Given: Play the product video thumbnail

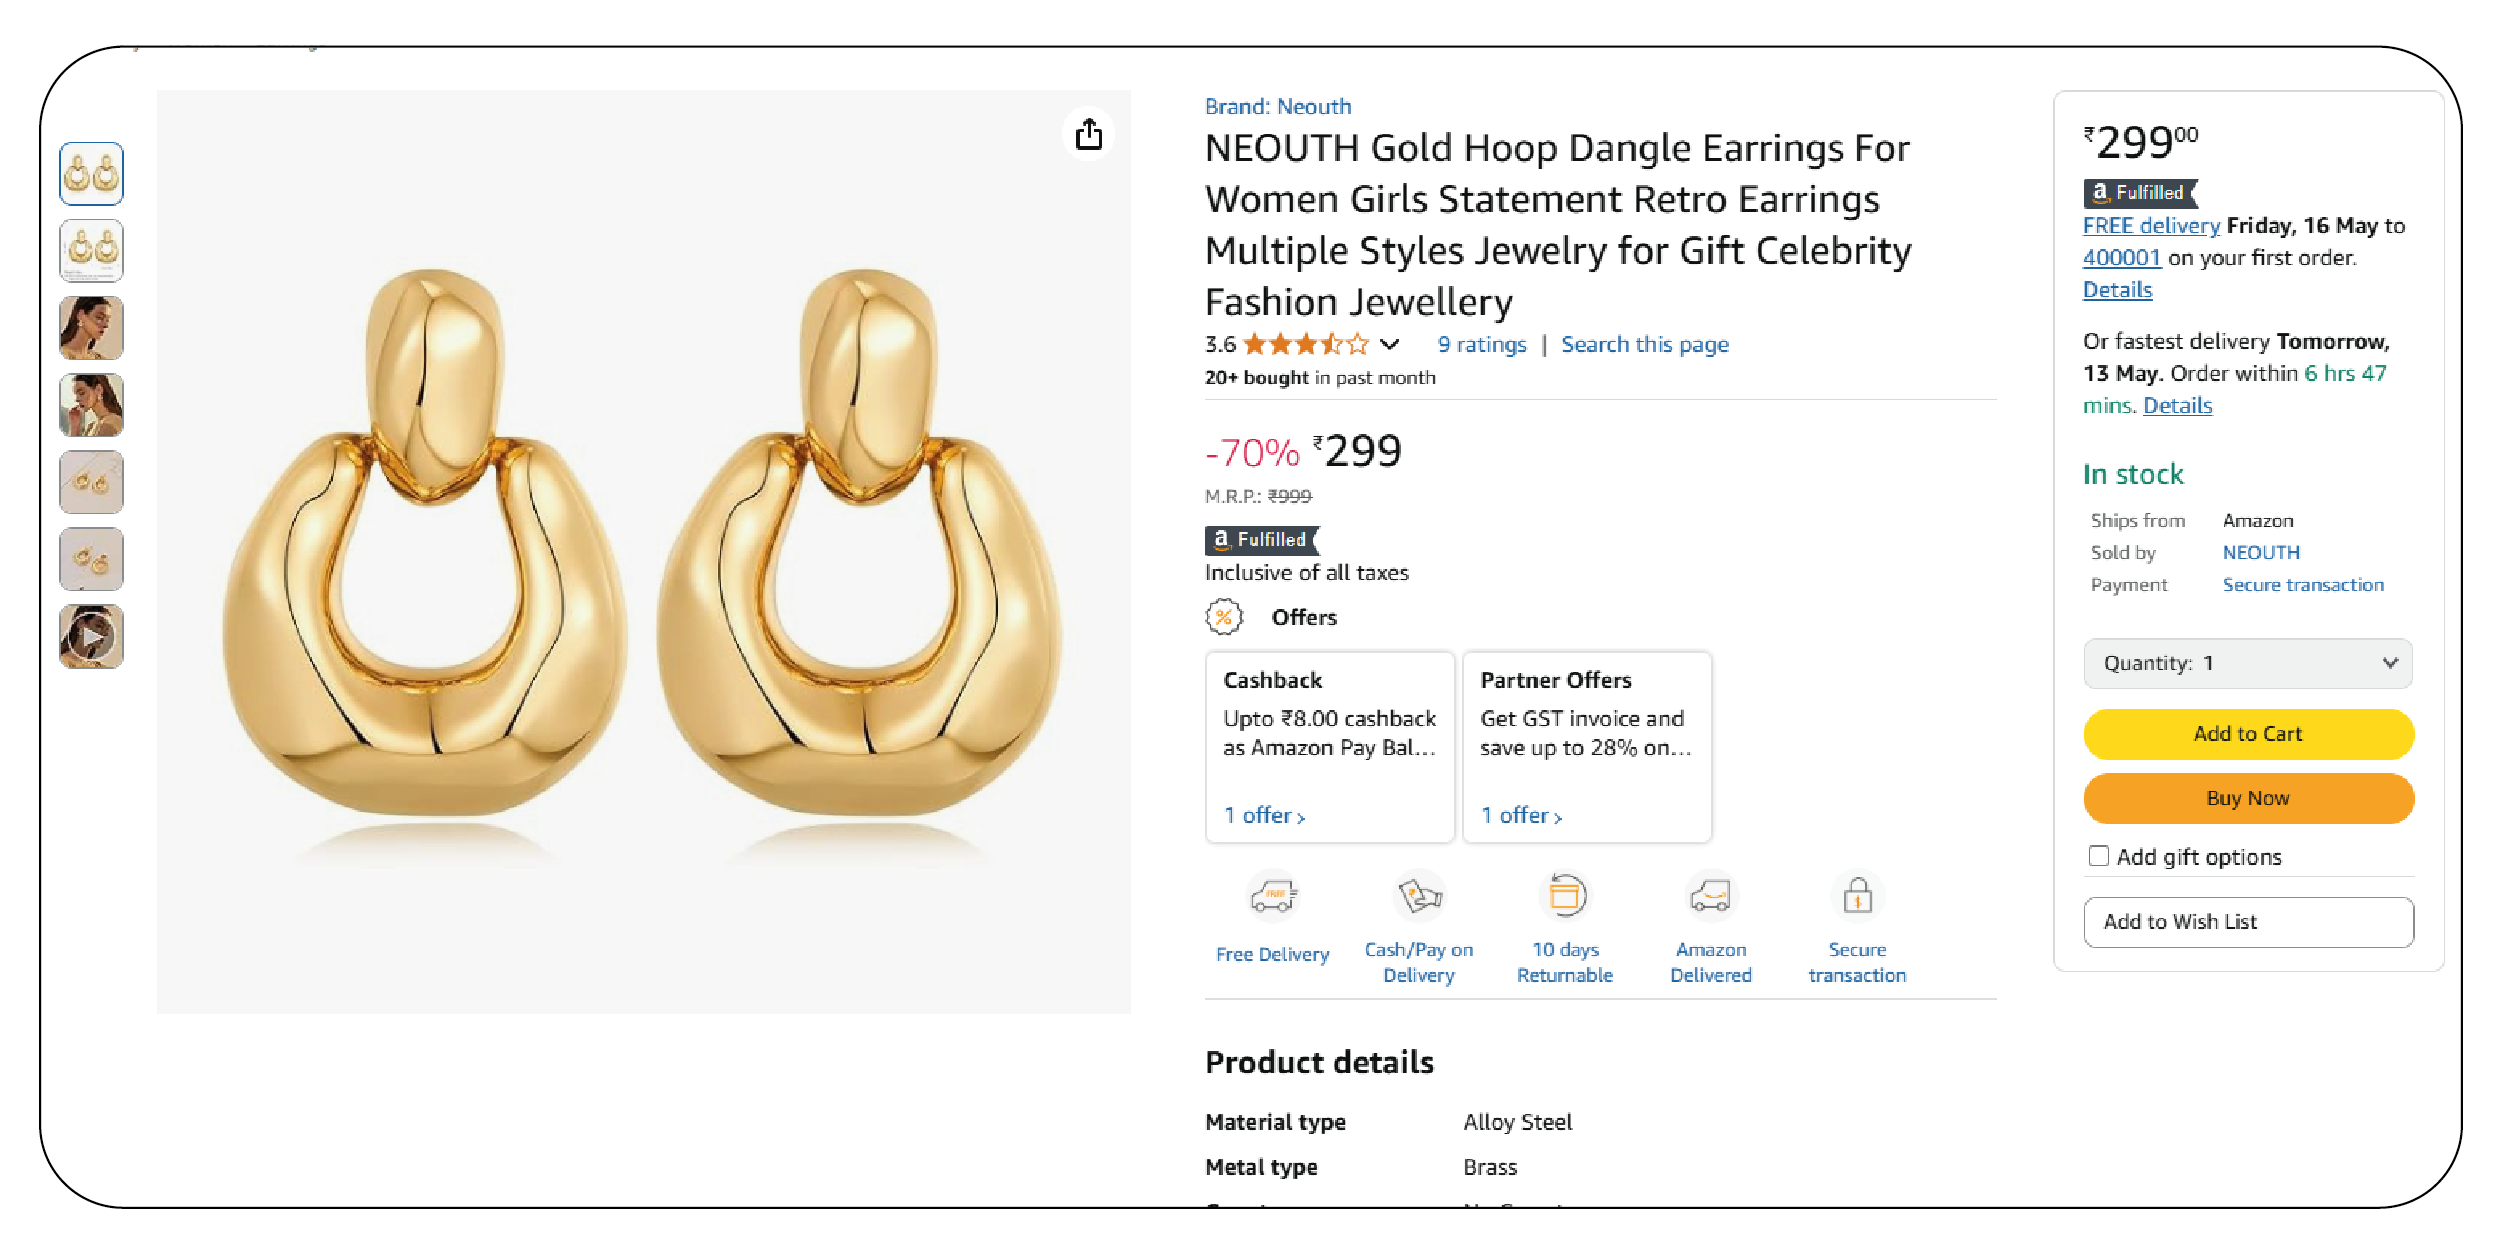Looking at the screenshot, I should [91, 637].
